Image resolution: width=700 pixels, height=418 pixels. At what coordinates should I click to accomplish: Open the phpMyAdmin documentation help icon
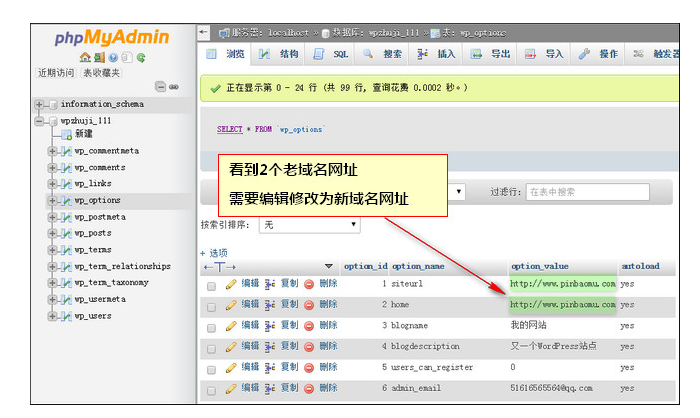pyautogui.click(x=113, y=57)
